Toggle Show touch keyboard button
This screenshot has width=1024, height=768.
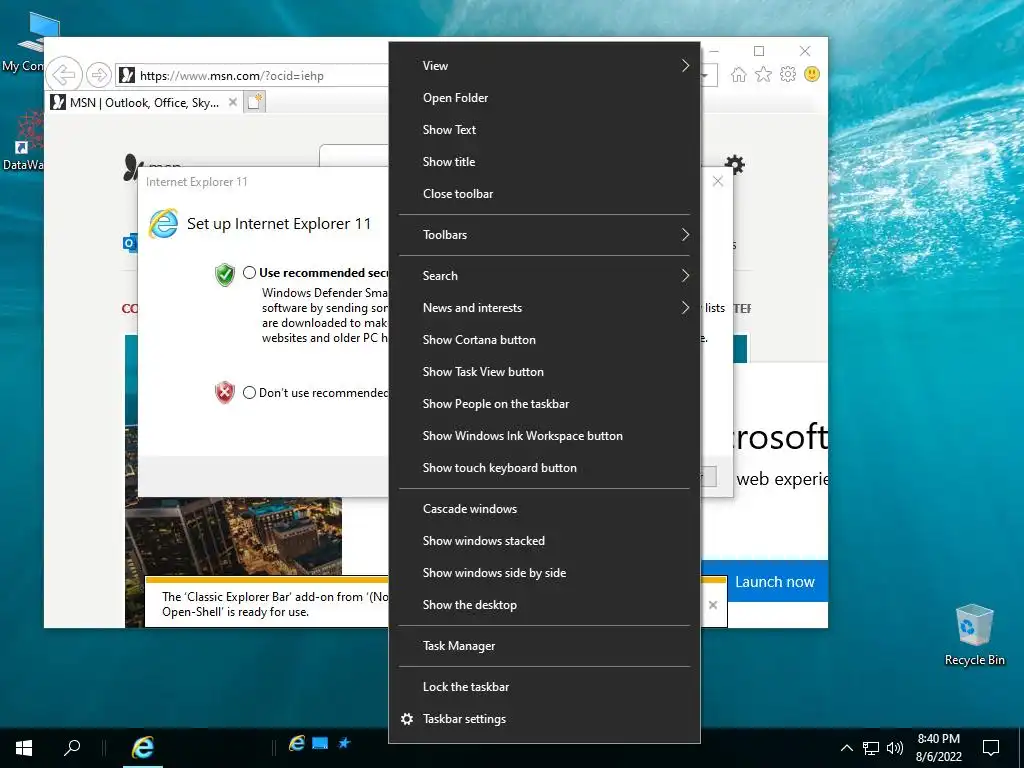pos(544,468)
